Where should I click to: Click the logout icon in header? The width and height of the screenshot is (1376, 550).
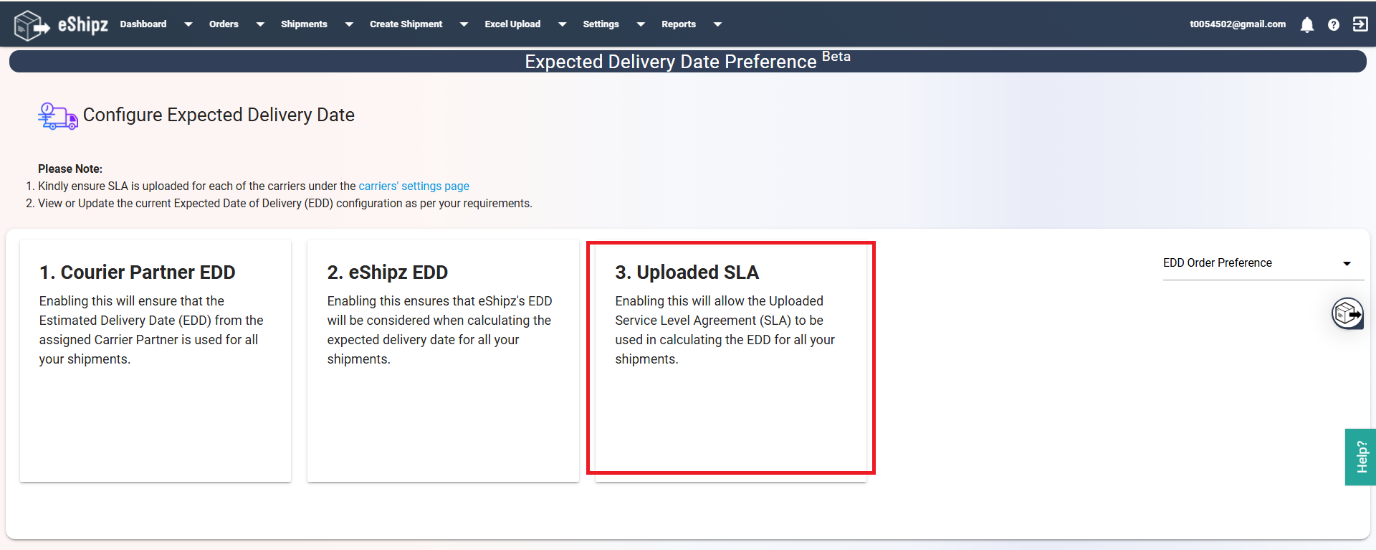click(x=1360, y=24)
